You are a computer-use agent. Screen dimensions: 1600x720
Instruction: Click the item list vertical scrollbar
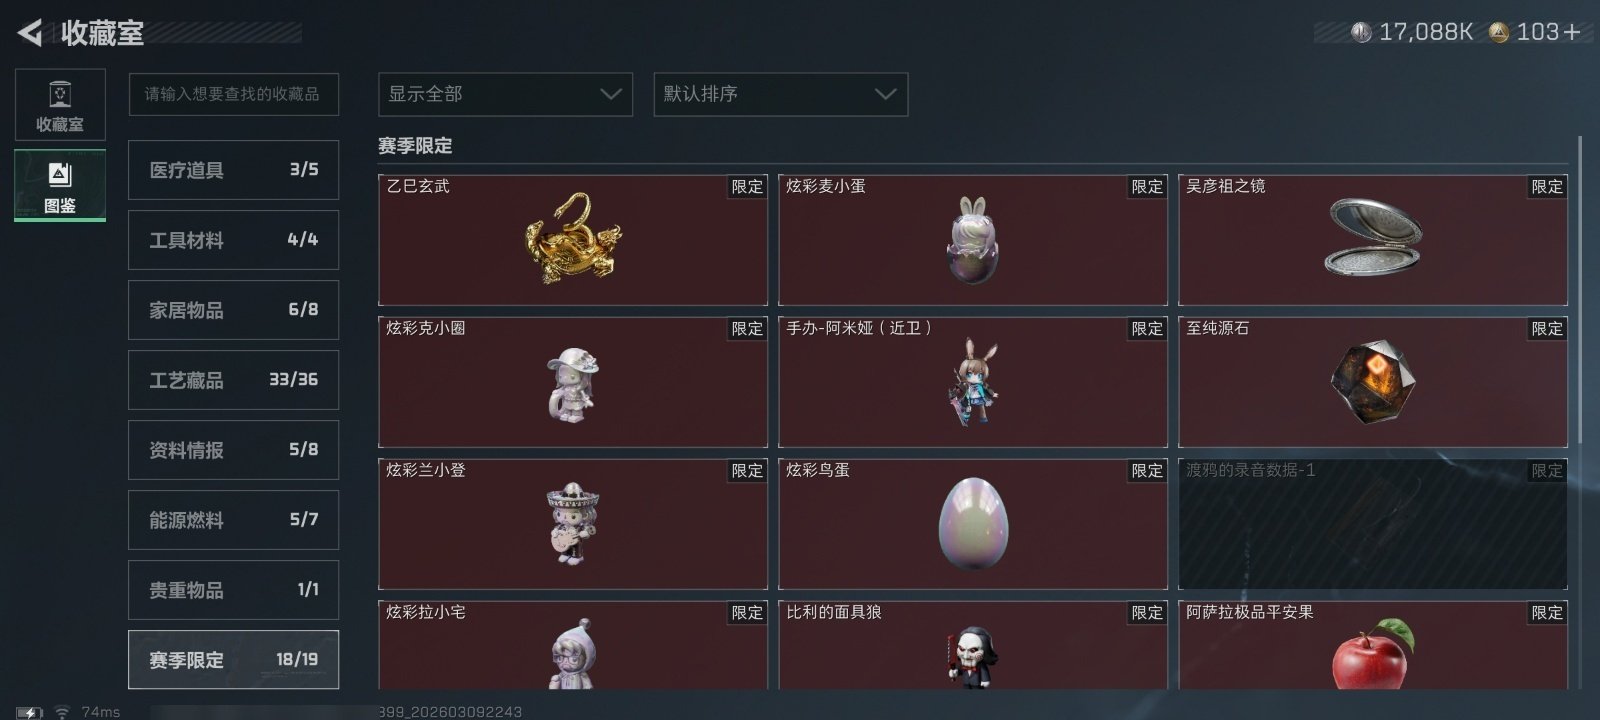(x=1581, y=290)
